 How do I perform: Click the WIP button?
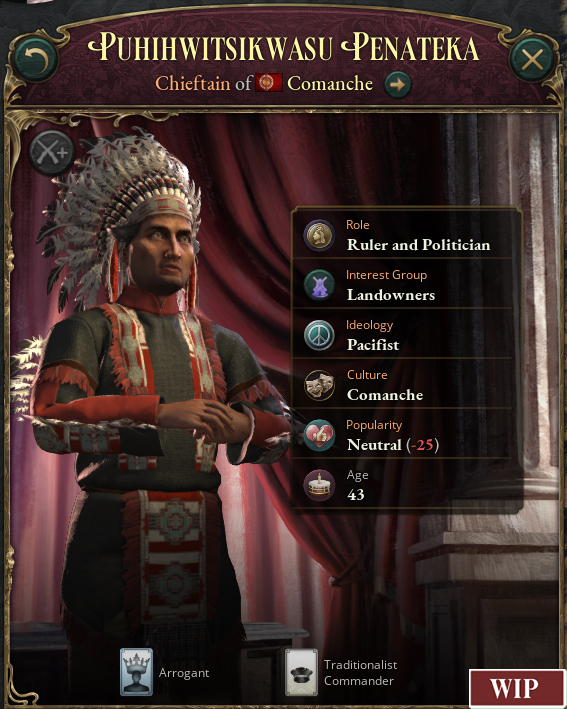[515, 688]
